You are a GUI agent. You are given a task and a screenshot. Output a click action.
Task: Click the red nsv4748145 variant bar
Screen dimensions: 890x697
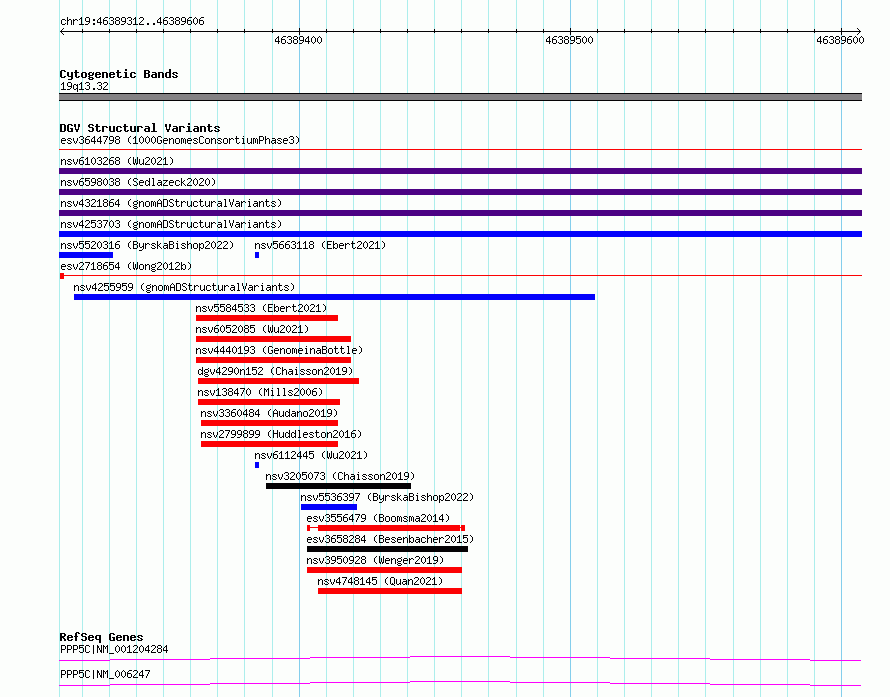click(x=390, y=591)
